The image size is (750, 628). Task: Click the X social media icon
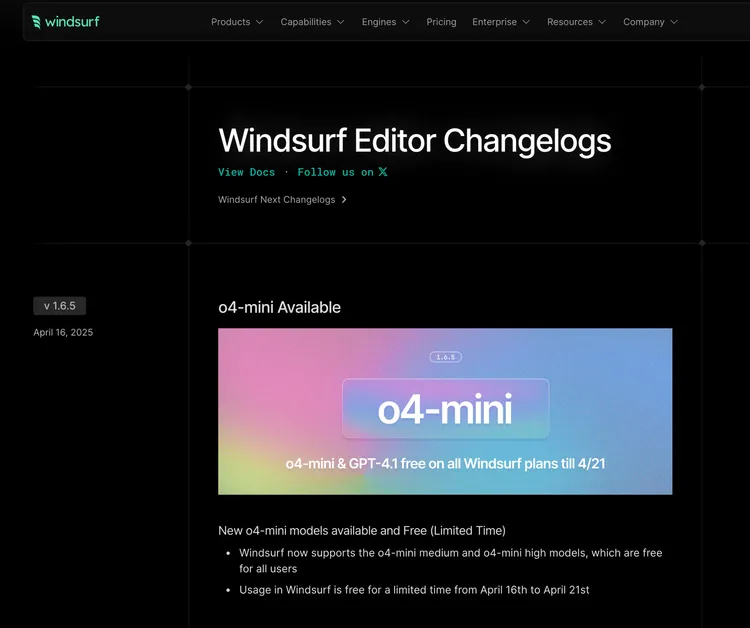point(383,172)
